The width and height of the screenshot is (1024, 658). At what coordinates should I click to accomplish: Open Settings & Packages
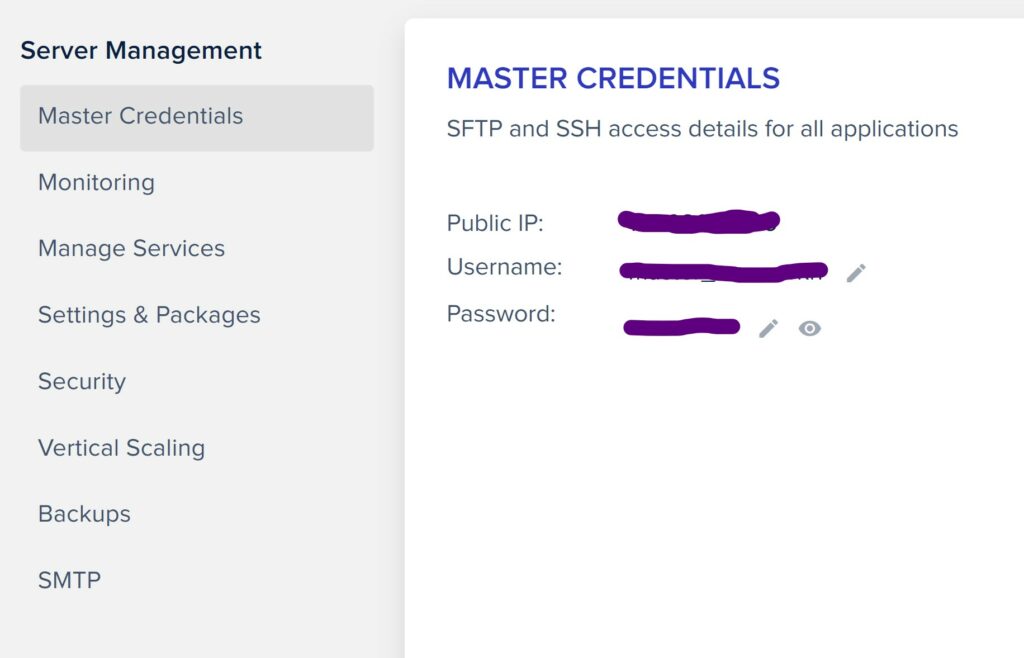click(x=149, y=315)
